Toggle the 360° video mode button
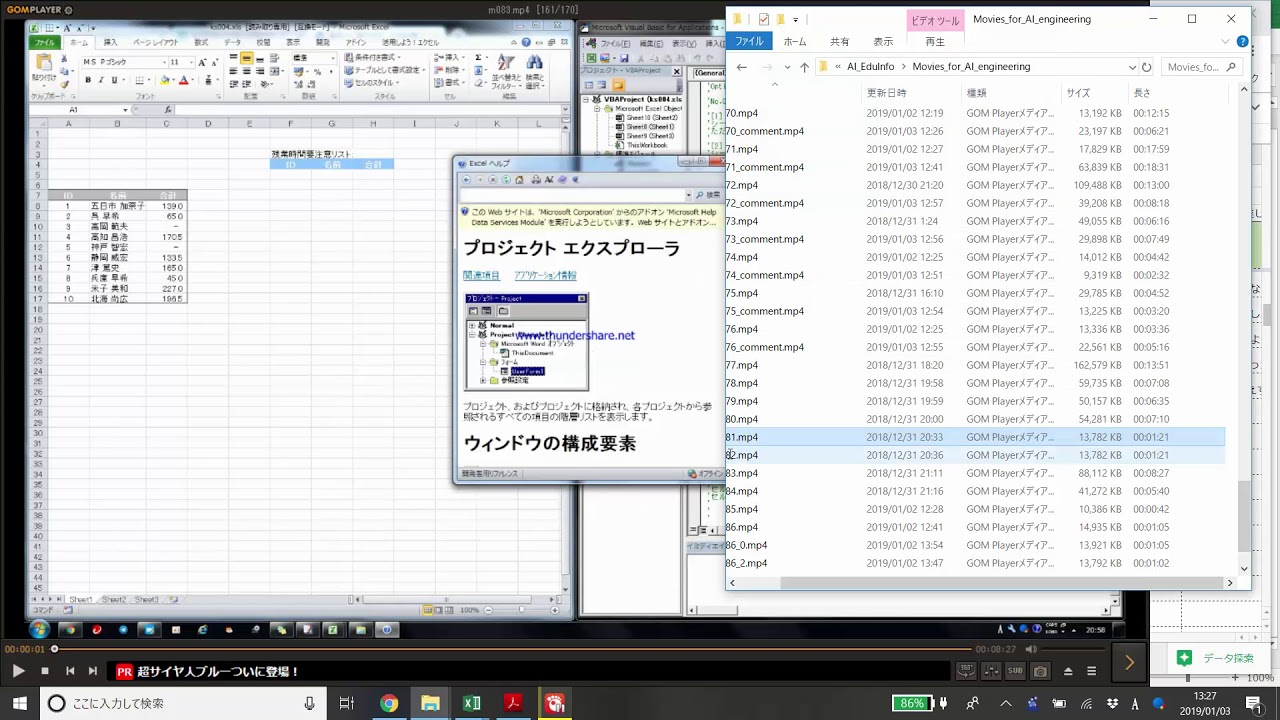This screenshot has width=1280, height=720. click(x=966, y=671)
